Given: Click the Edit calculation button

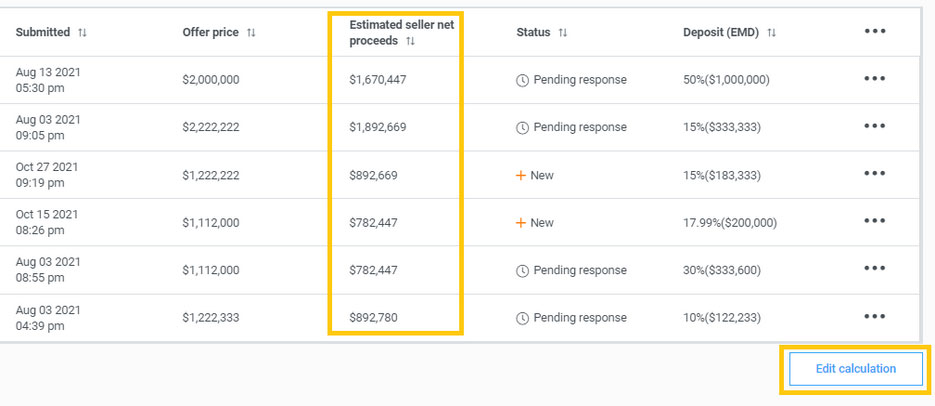Looking at the screenshot, I should coord(855,369).
